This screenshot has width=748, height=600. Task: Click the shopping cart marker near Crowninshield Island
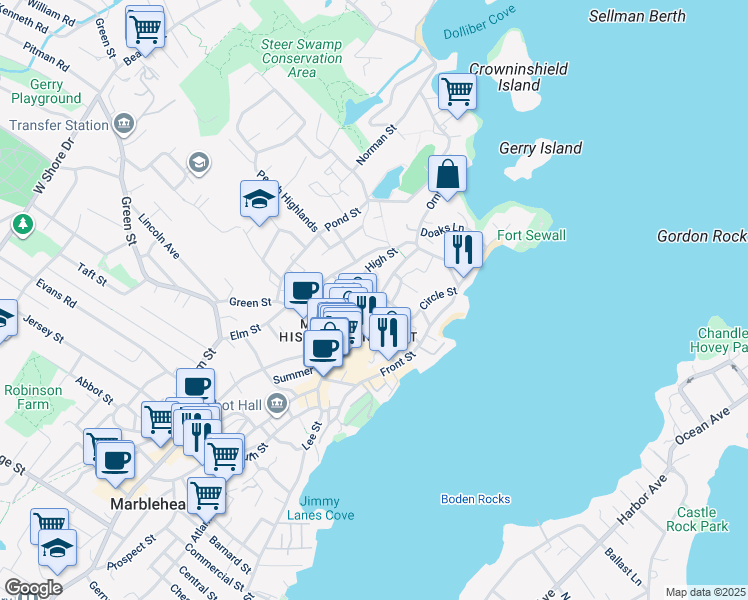(x=457, y=91)
